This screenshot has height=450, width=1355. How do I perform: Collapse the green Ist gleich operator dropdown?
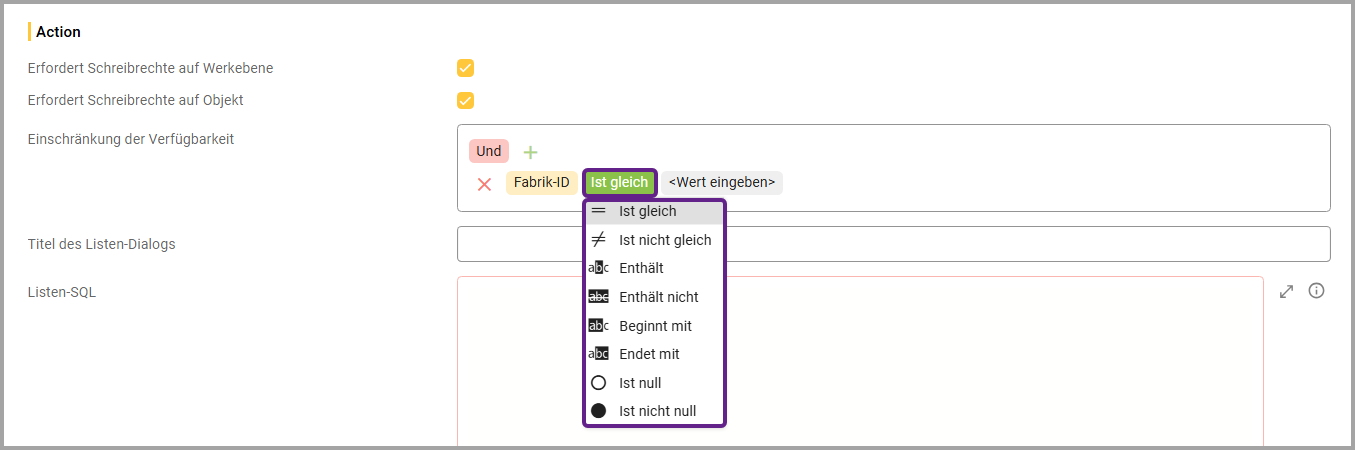619,183
